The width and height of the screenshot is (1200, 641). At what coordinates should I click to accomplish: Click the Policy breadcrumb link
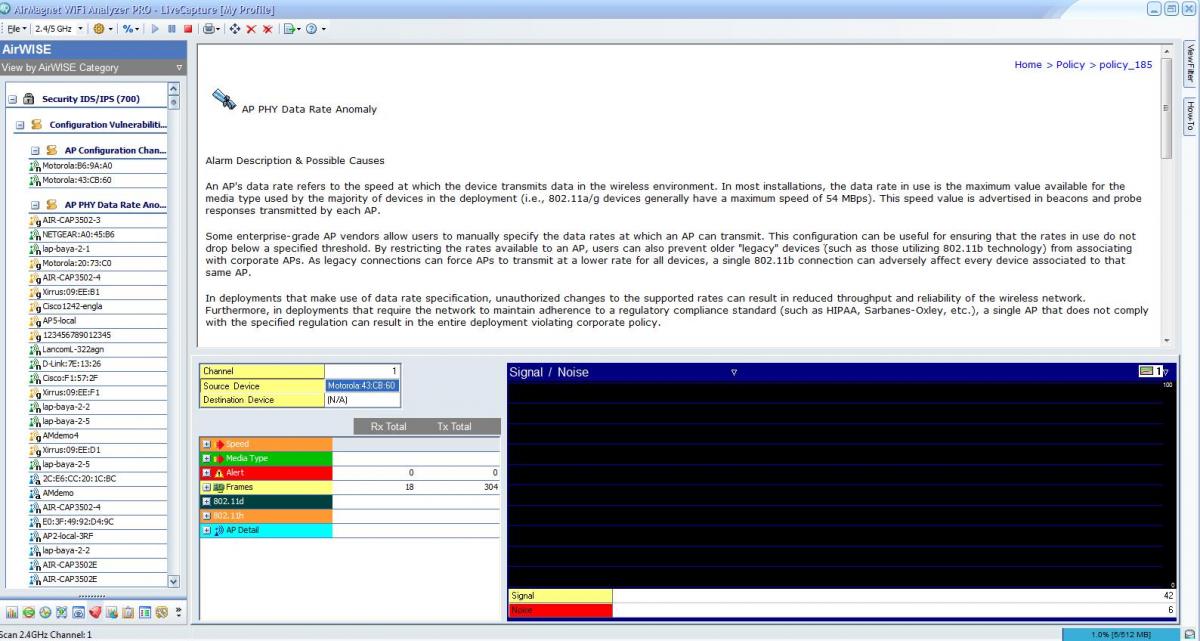1070,65
